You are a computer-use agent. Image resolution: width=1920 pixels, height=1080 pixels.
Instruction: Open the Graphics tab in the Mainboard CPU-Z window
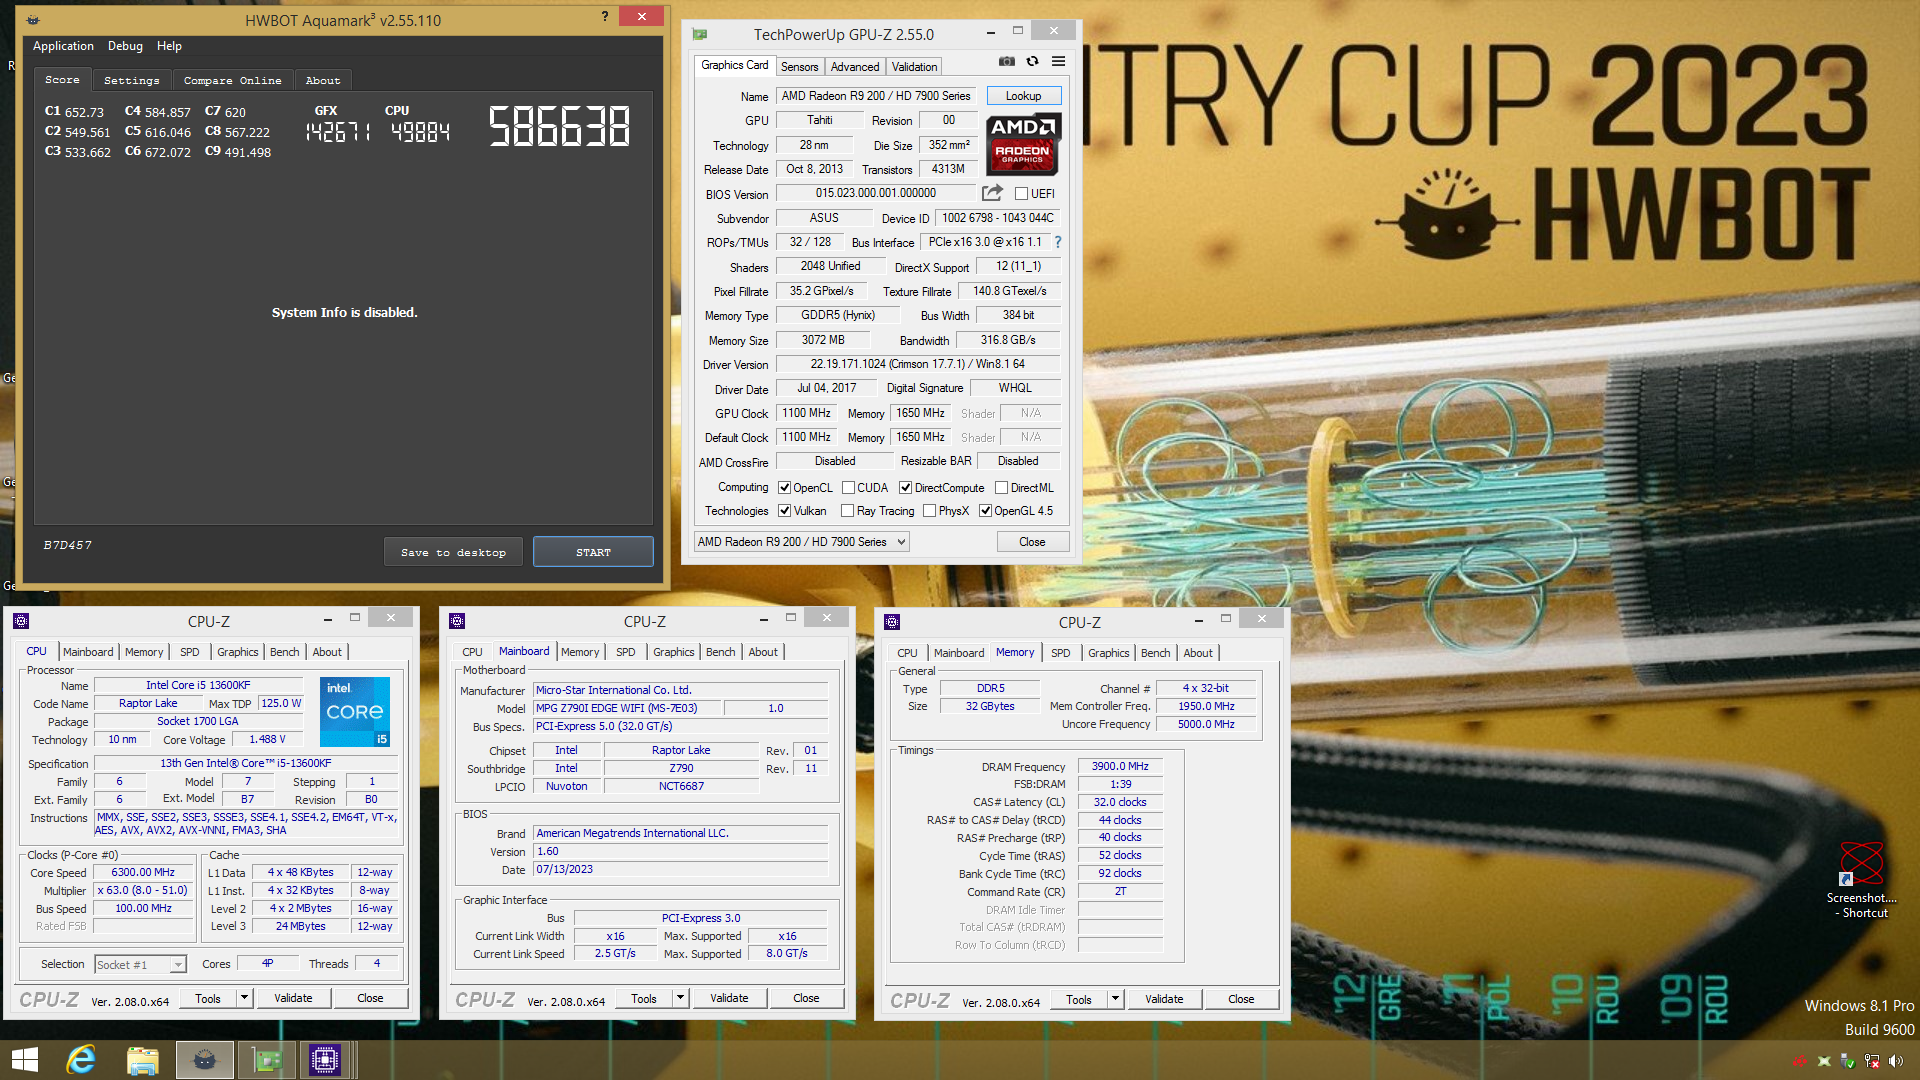point(673,651)
